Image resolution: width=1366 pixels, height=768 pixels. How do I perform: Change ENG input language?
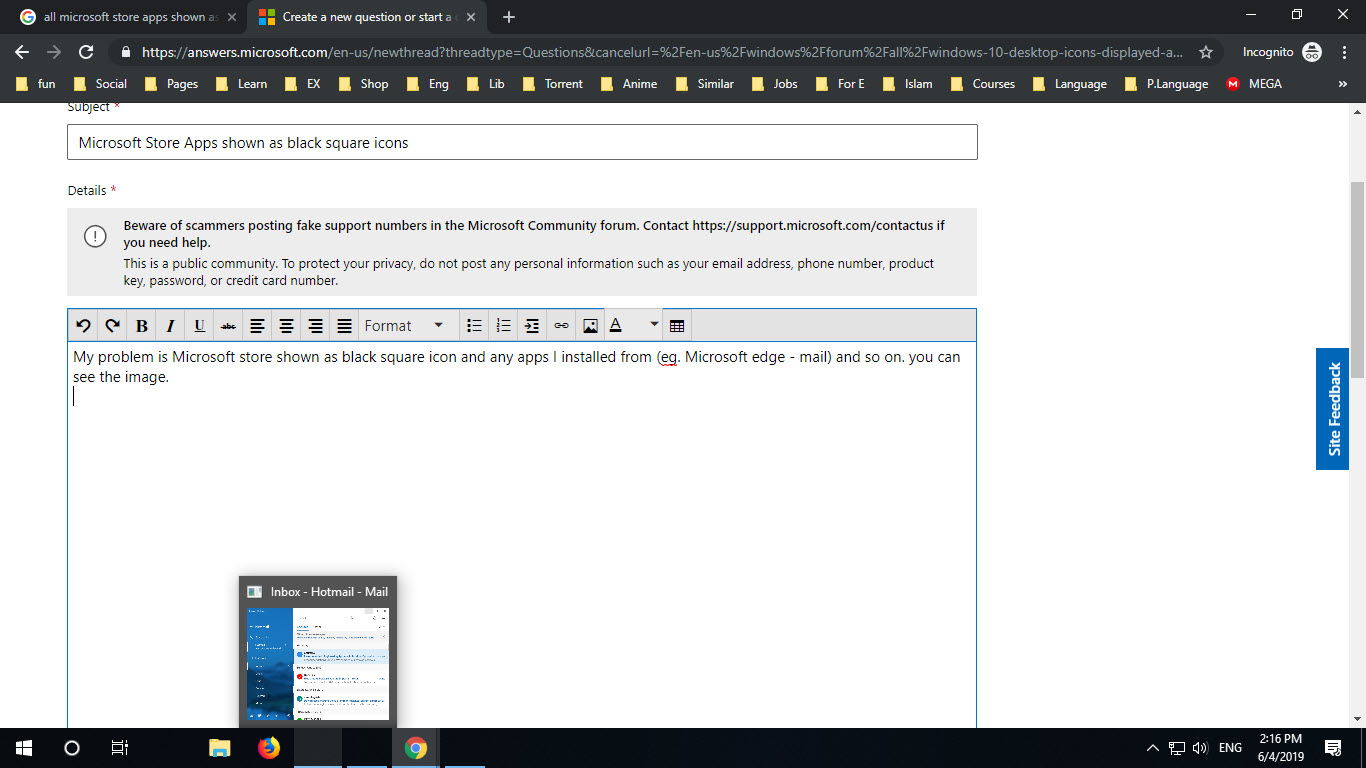[1231, 748]
